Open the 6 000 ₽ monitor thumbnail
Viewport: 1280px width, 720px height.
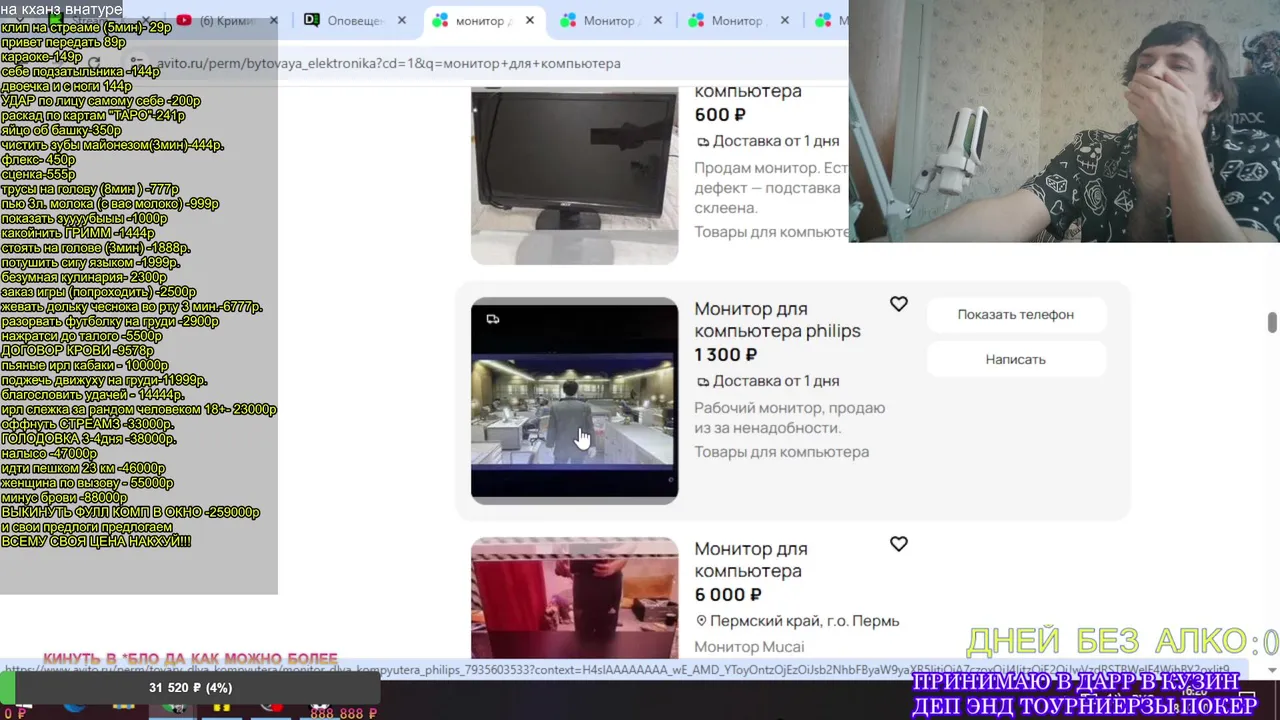[x=574, y=597]
